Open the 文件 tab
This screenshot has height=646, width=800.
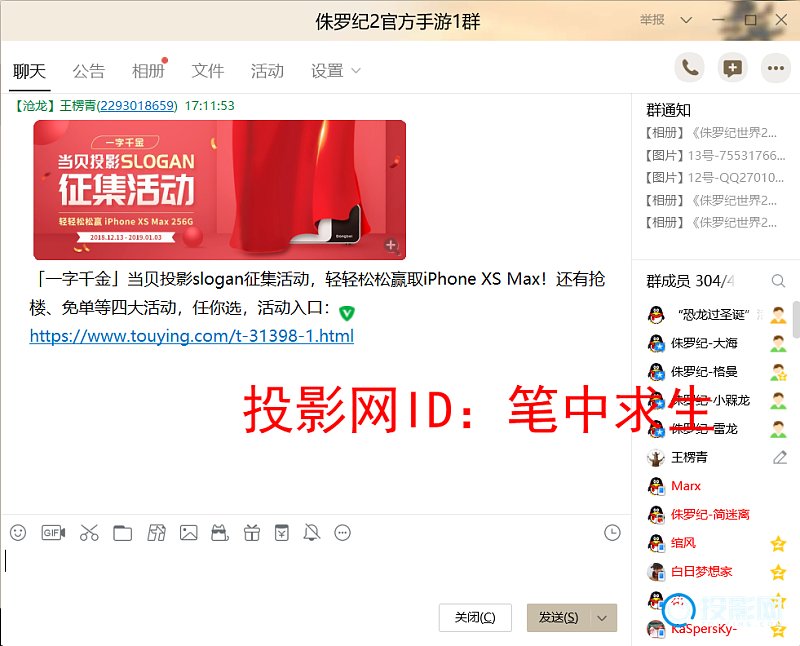coord(208,71)
